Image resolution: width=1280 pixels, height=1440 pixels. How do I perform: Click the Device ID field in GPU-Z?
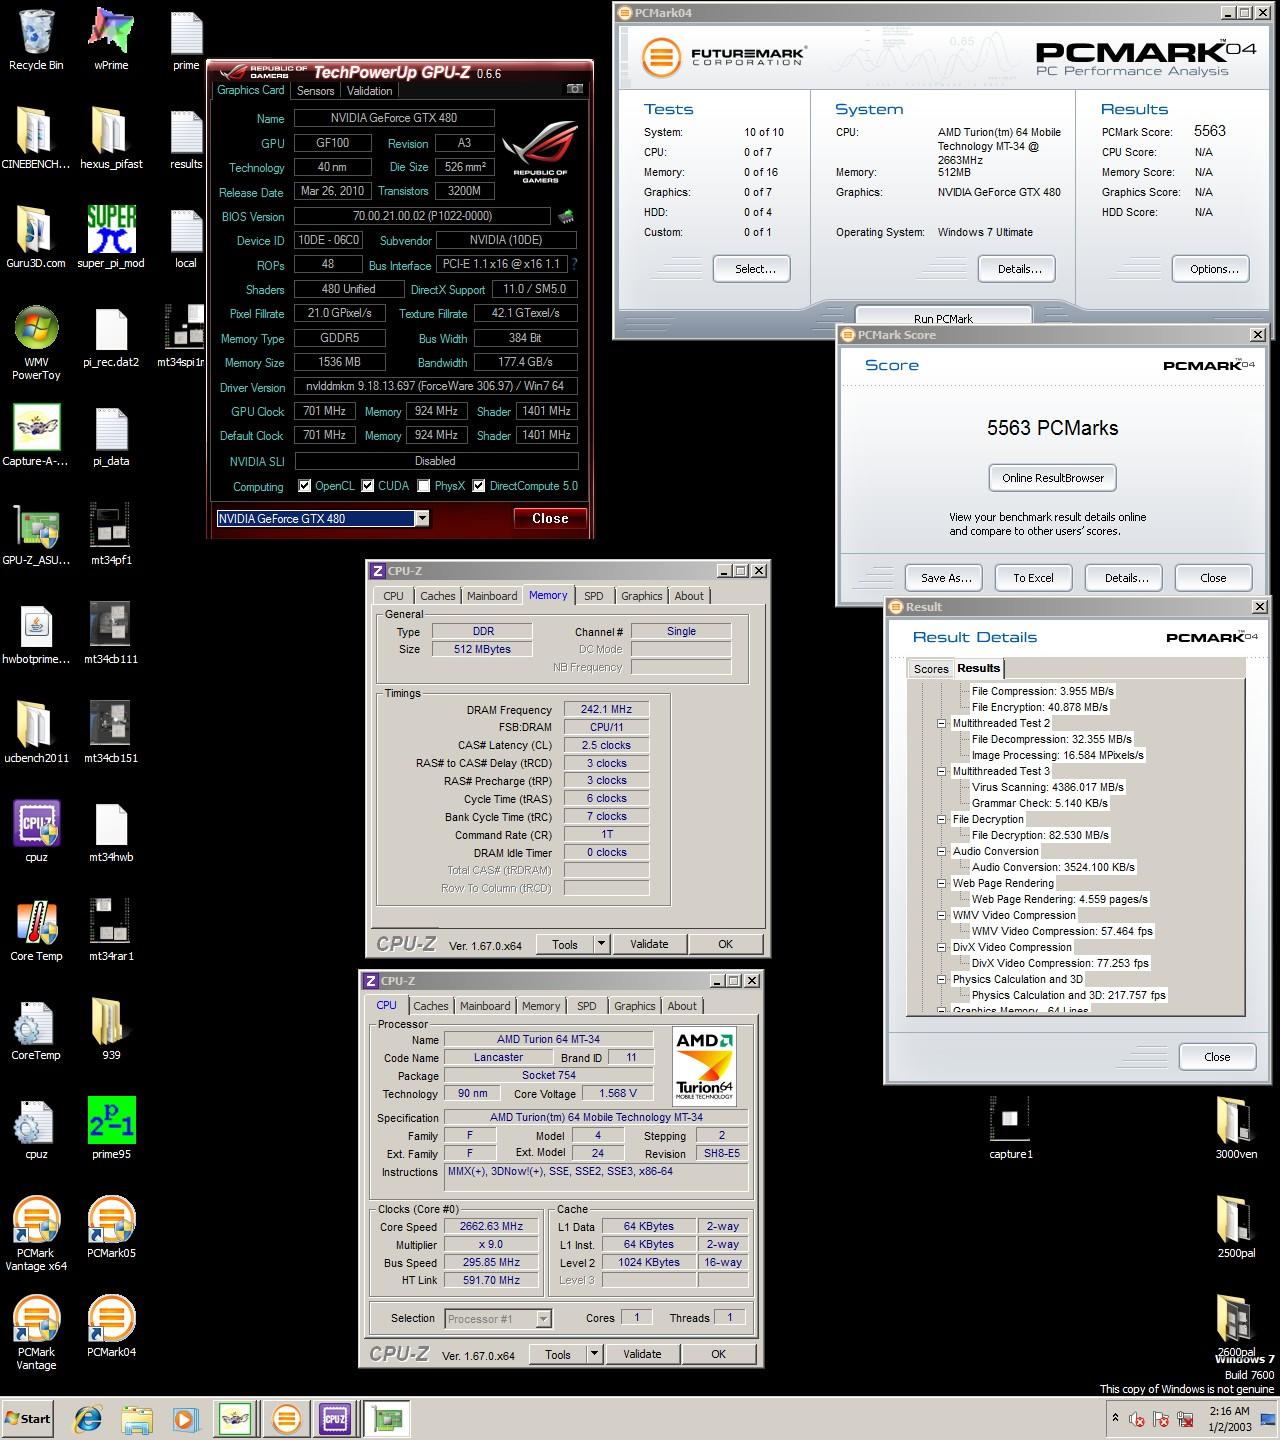click(328, 240)
